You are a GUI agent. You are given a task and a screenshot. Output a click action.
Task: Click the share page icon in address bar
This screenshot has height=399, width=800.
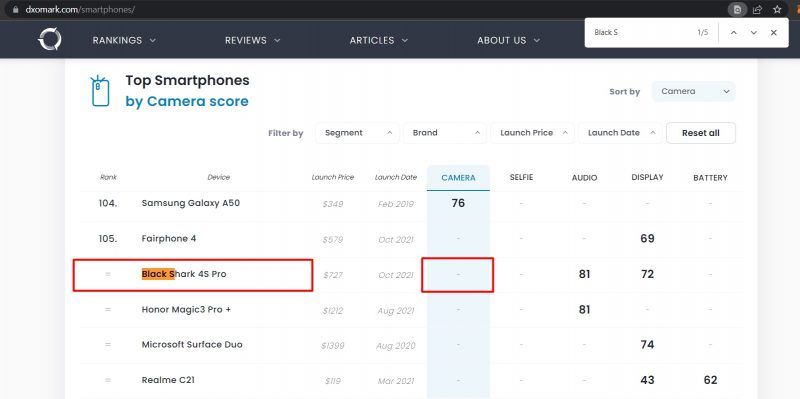(x=758, y=9)
